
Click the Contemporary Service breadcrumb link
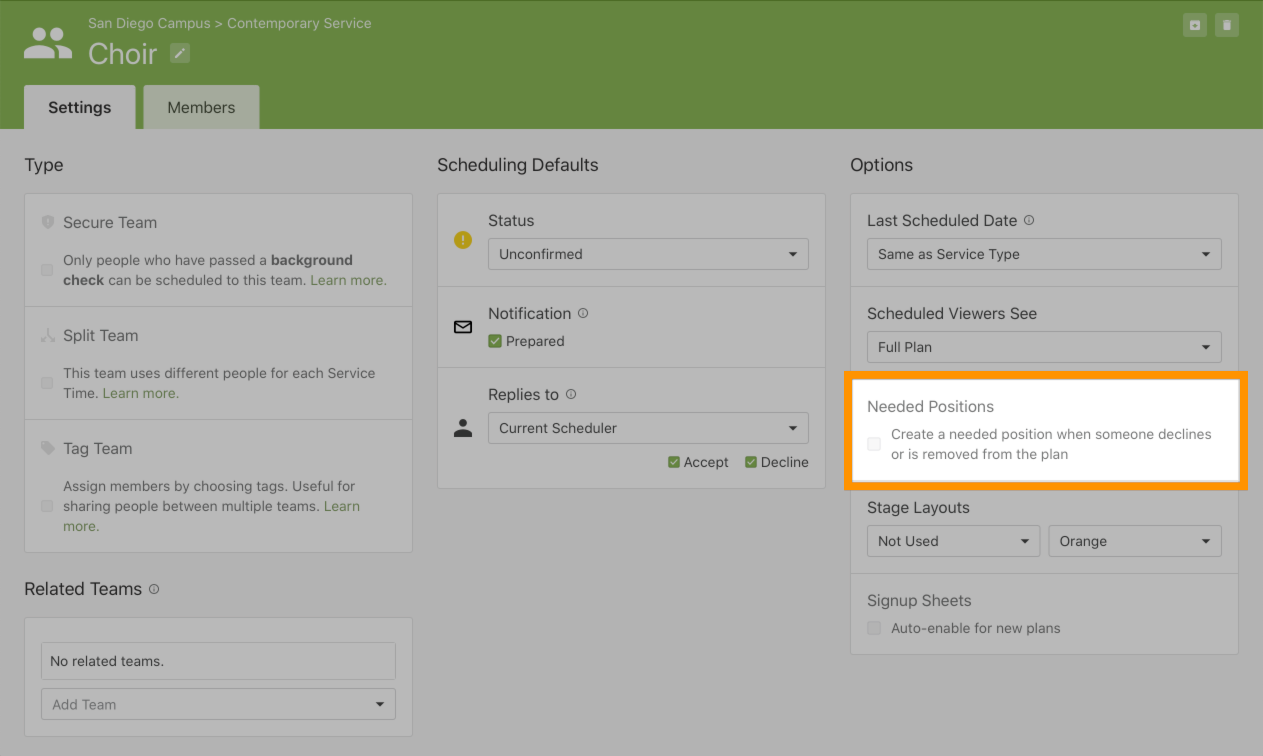pyautogui.click(x=299, y=23)
